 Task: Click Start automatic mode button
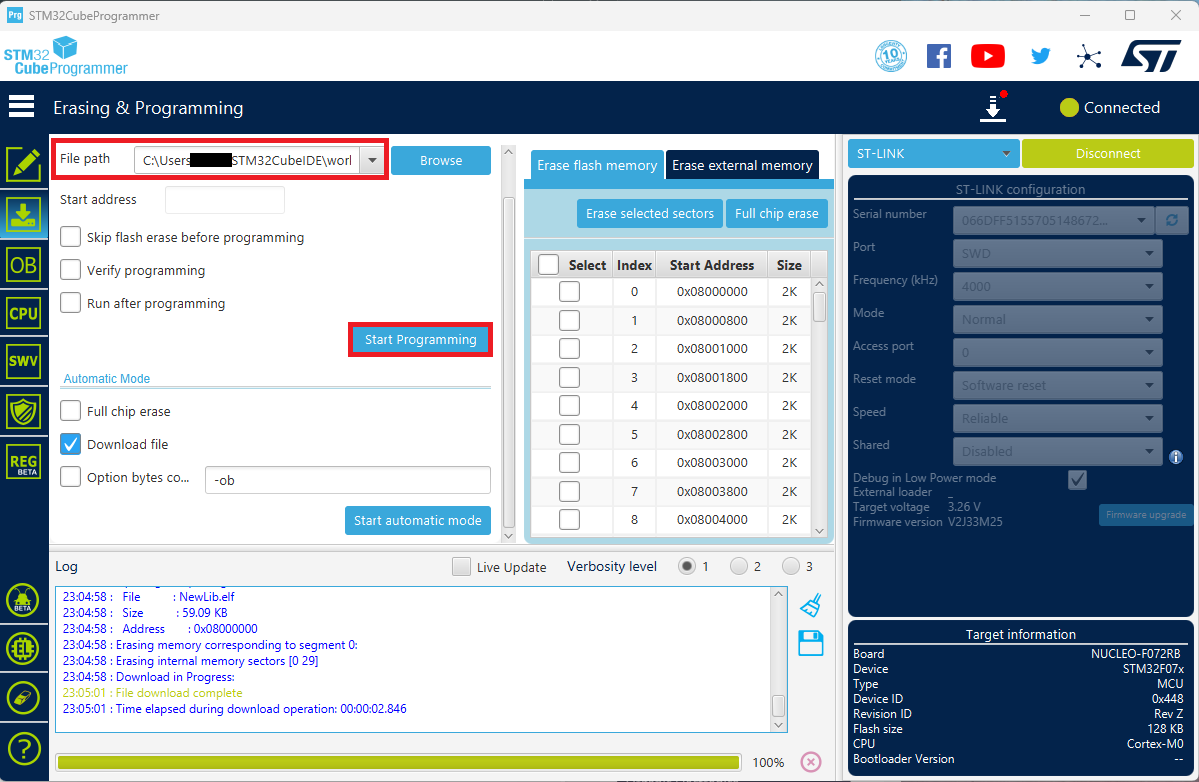418,521
